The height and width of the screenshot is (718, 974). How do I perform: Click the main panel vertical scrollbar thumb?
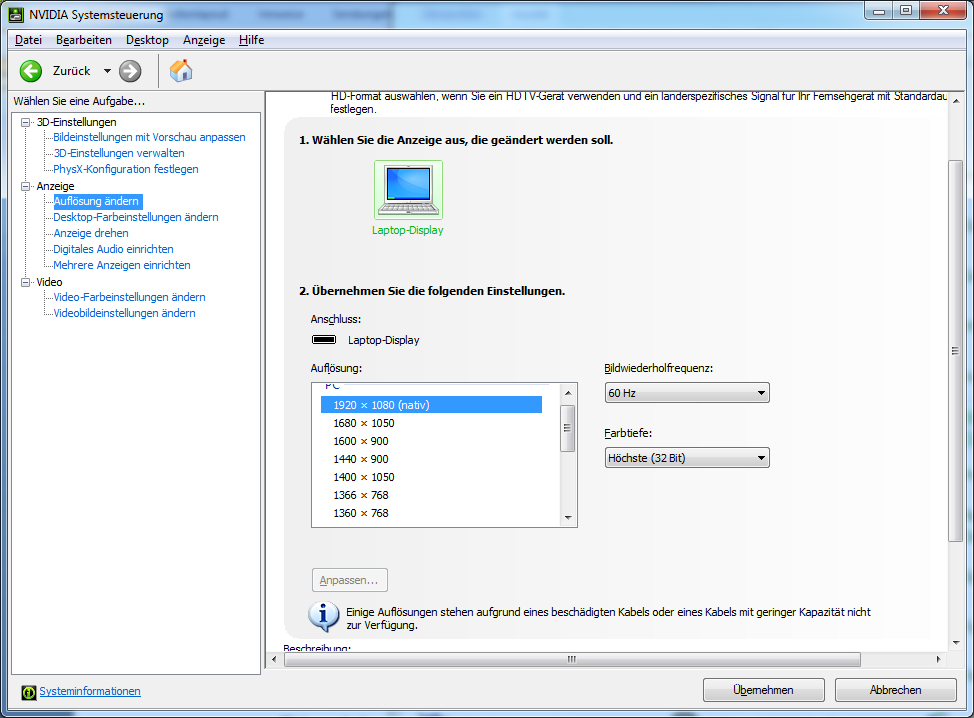pyautogui.click(x=955, y=351)
